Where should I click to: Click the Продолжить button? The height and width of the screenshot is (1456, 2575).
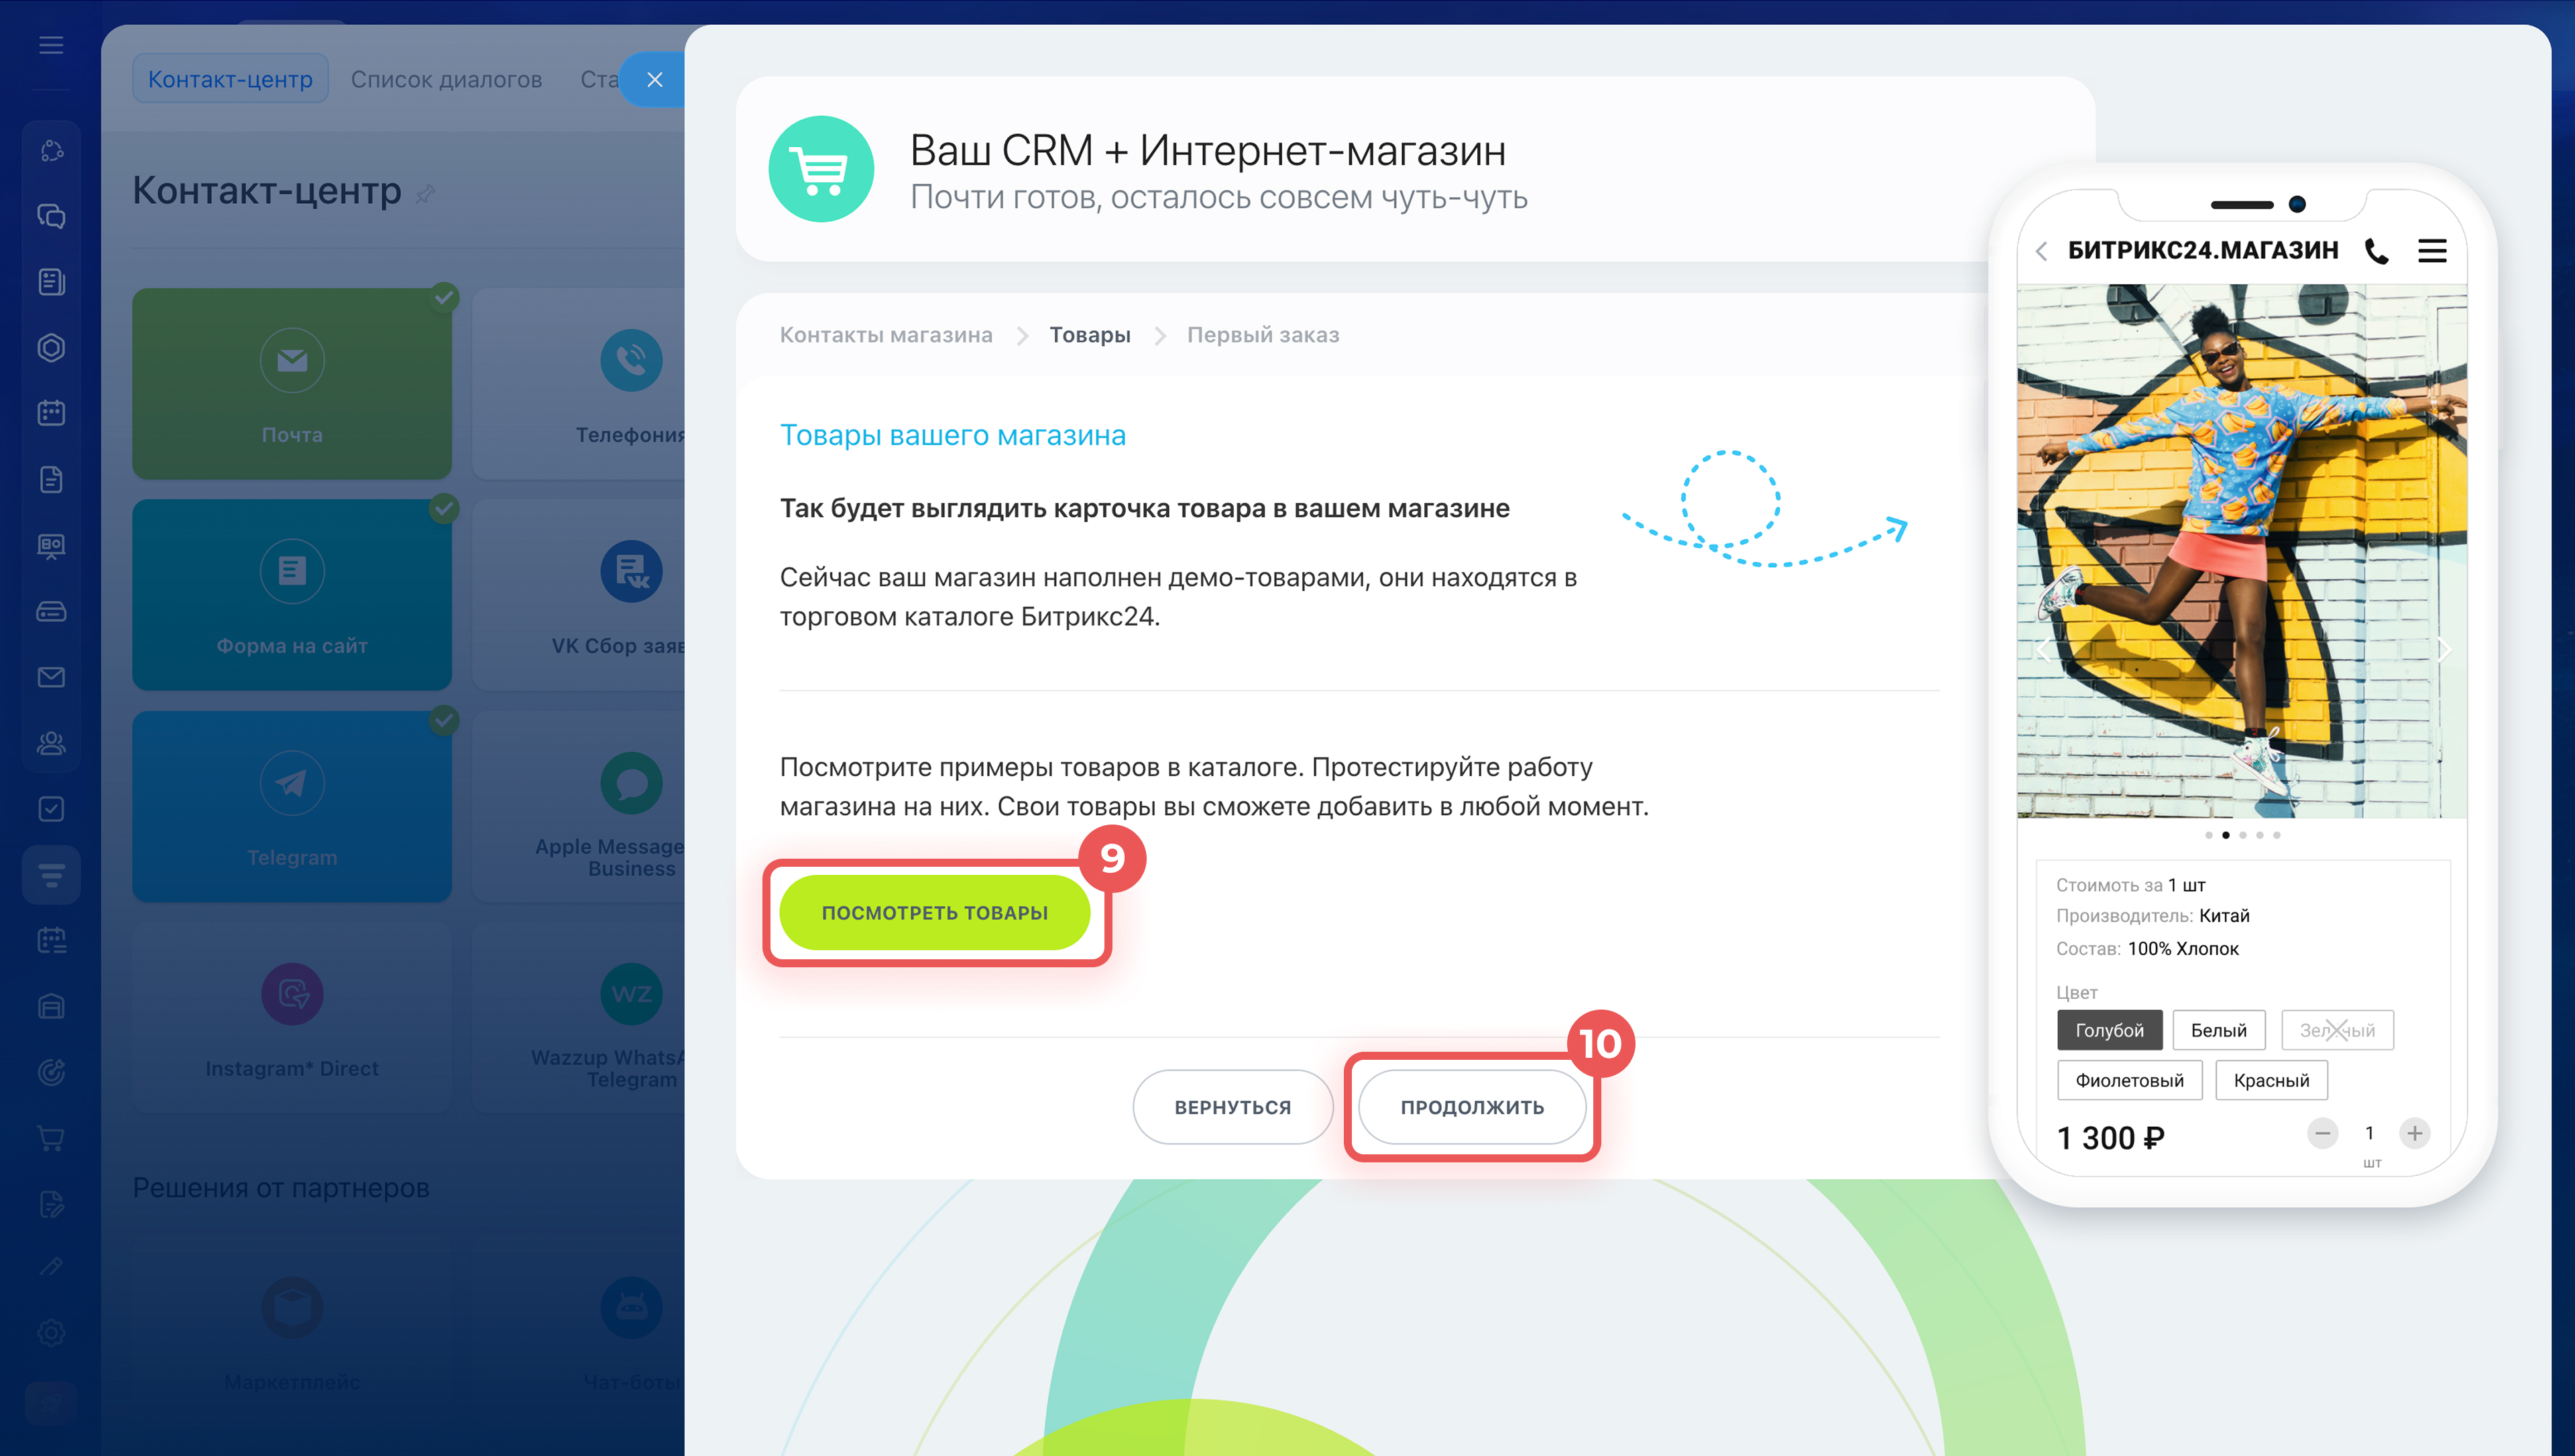coord(1472,1107)
